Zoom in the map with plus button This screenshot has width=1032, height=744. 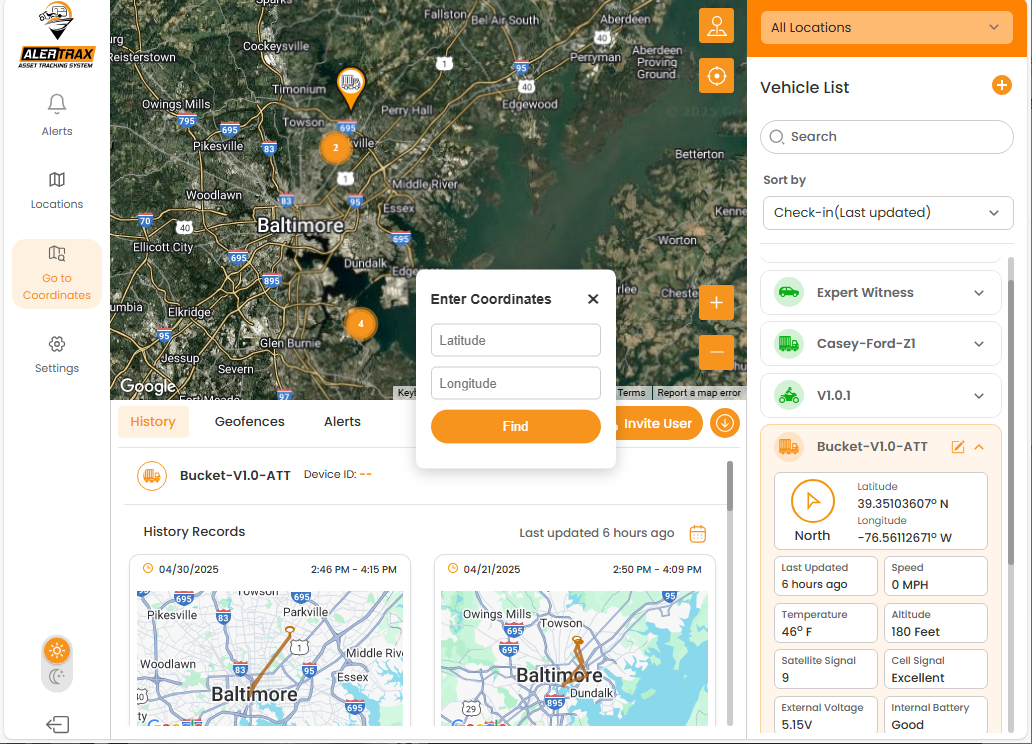(716, 302)
